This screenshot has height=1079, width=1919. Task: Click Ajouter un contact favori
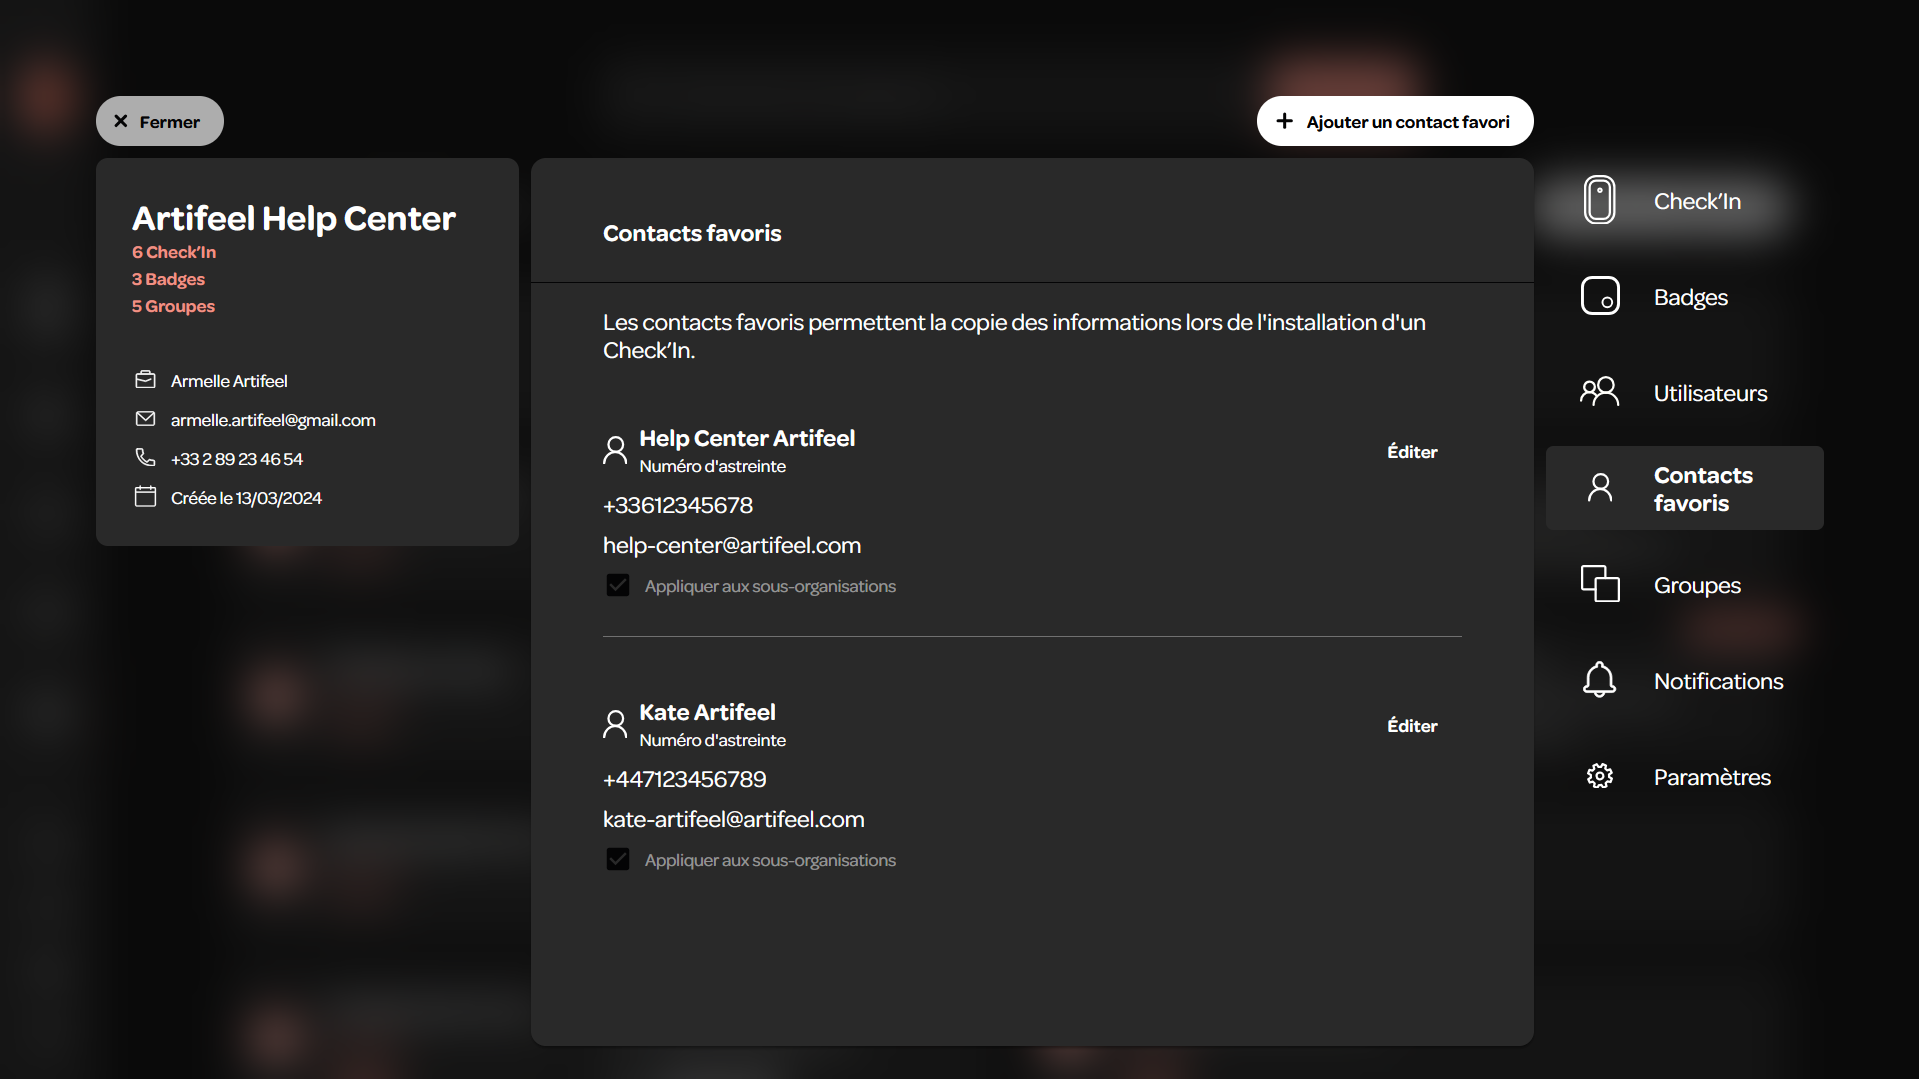(1395, 121)
